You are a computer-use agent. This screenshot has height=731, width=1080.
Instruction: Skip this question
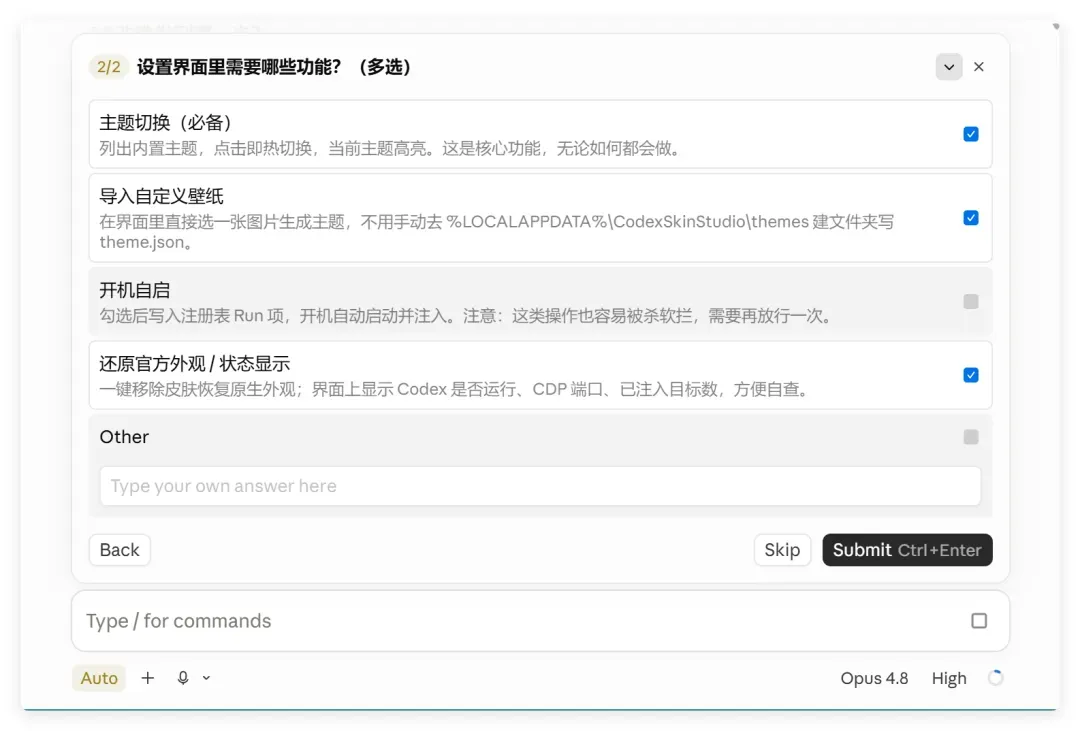point(782,550)
